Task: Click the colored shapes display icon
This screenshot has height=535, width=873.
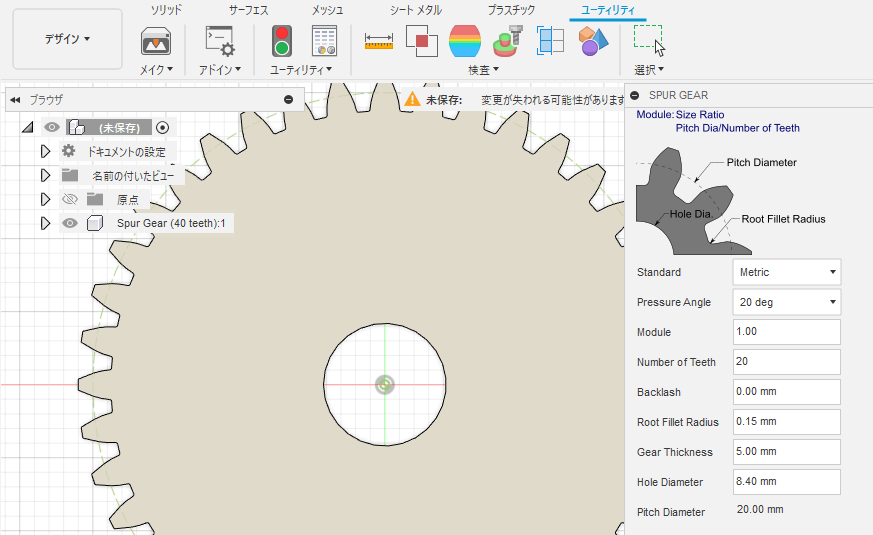Action: [x=593, y=41]
